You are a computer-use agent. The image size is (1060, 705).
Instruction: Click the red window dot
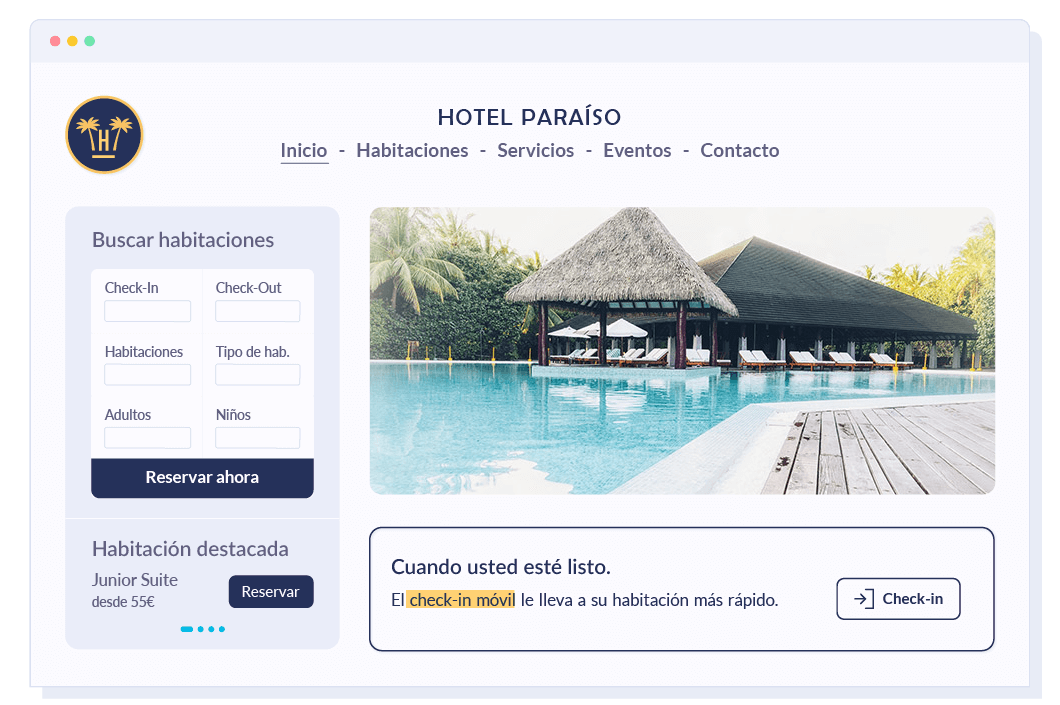point(55,41)
